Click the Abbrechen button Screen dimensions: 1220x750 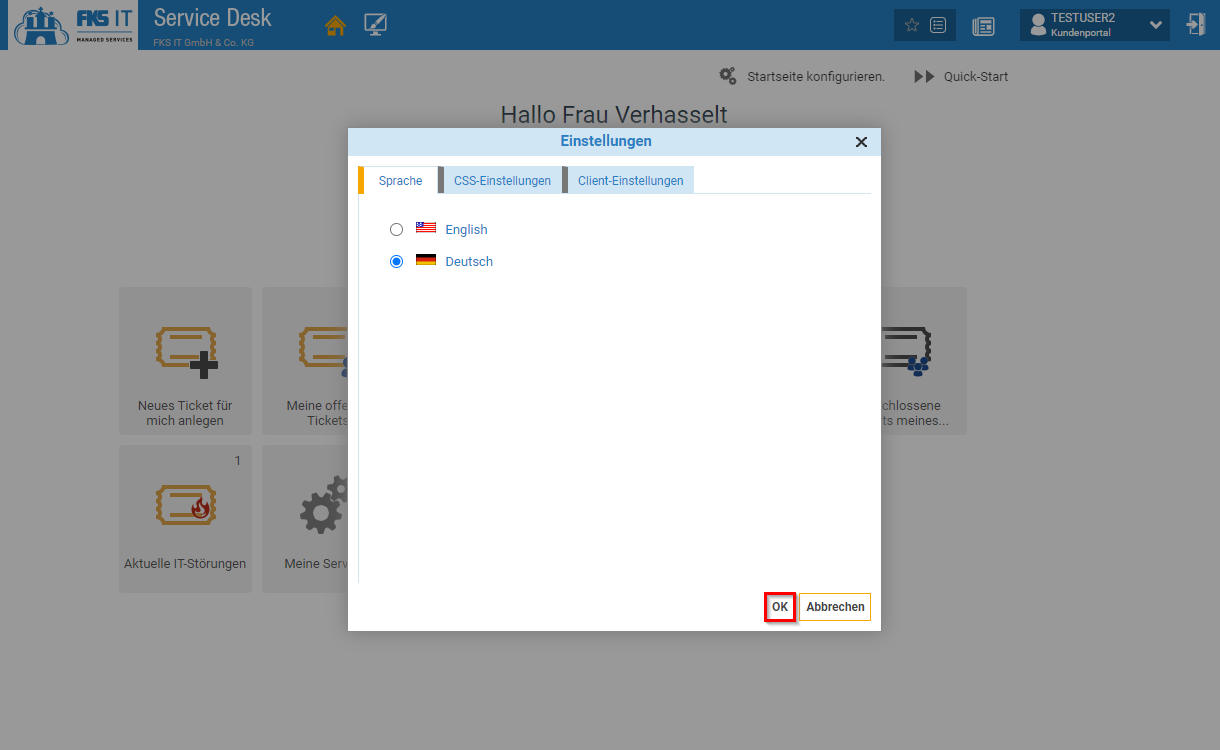[x=835, y=607]
